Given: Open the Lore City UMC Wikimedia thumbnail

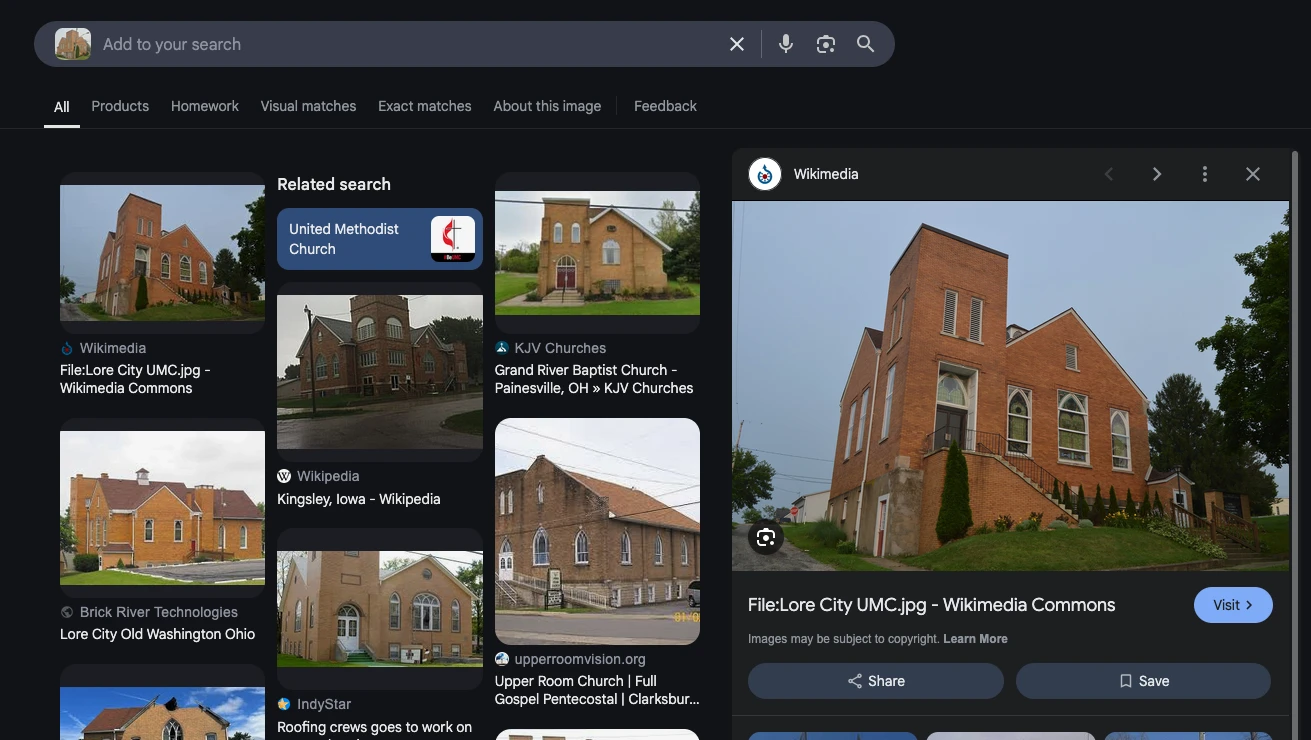Looking at the screenshot, I should 162,252.
